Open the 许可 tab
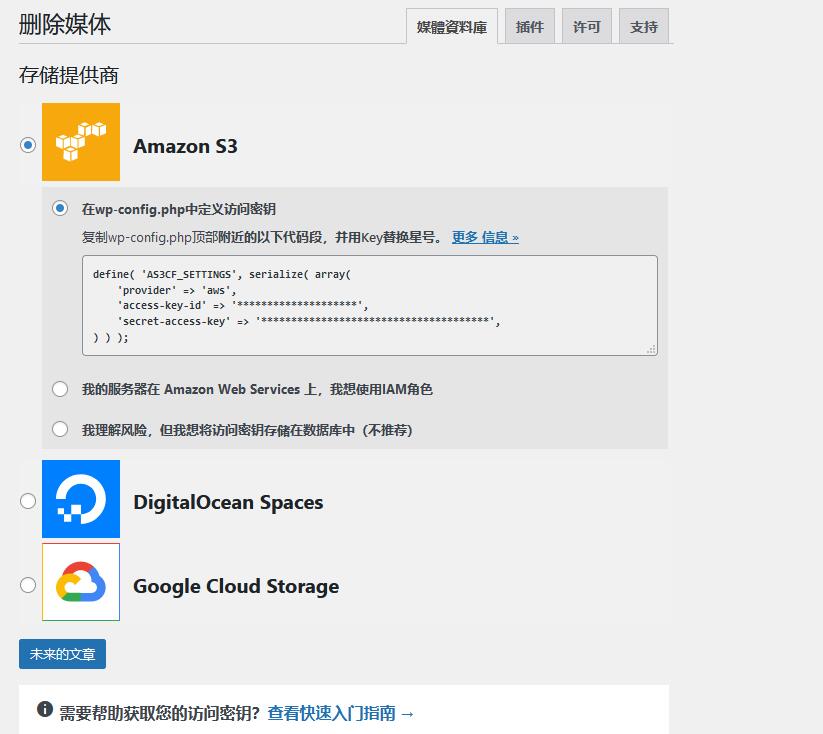 tap(587, 26)
